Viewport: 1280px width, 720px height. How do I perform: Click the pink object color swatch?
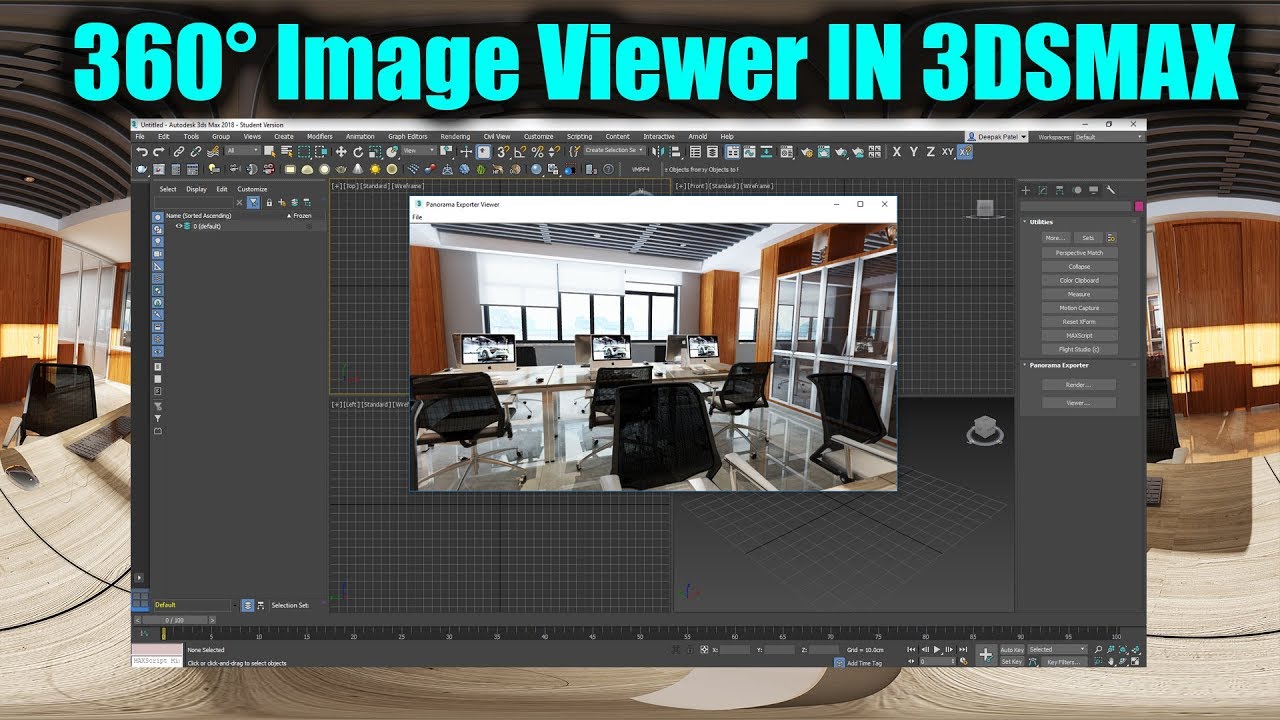click(1138, 206)
